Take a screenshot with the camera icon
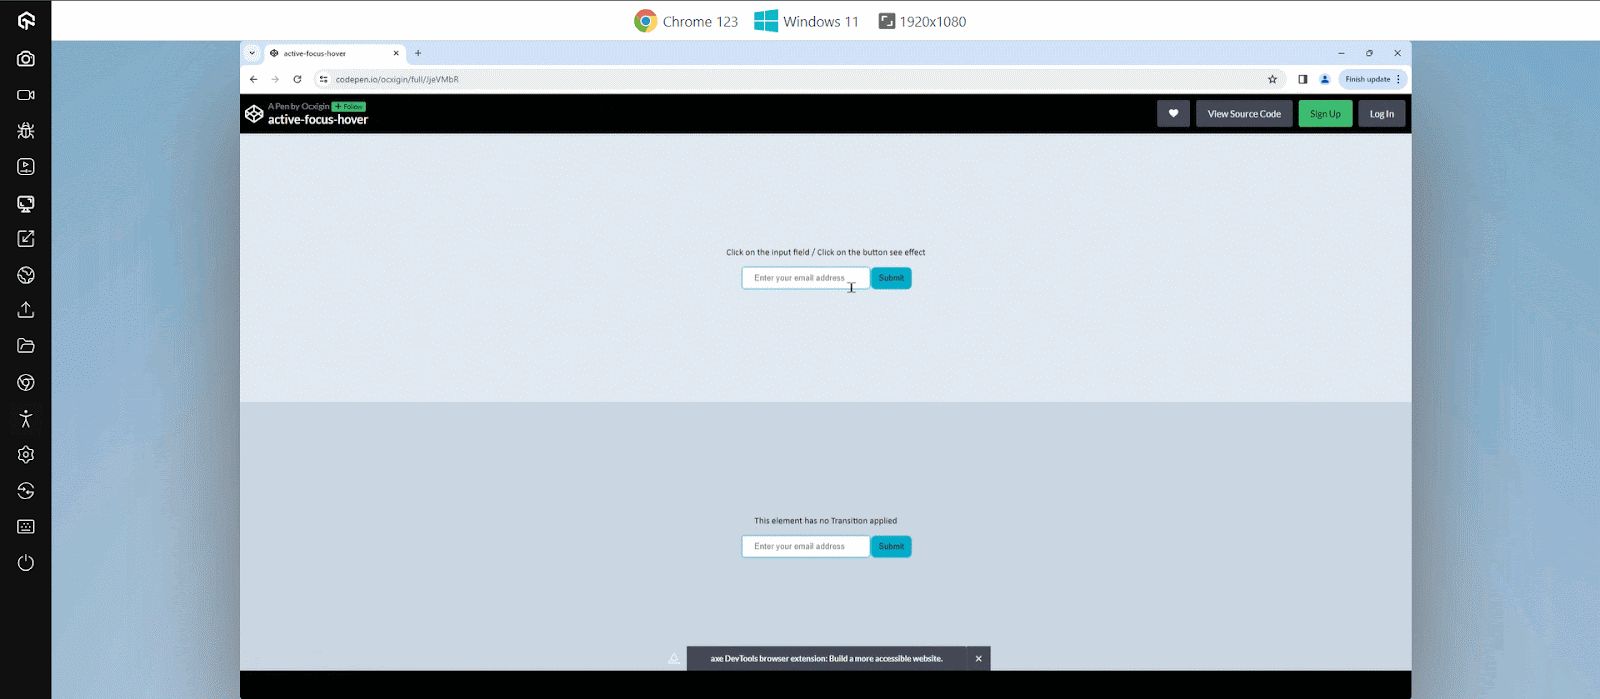 coord(26,59)
